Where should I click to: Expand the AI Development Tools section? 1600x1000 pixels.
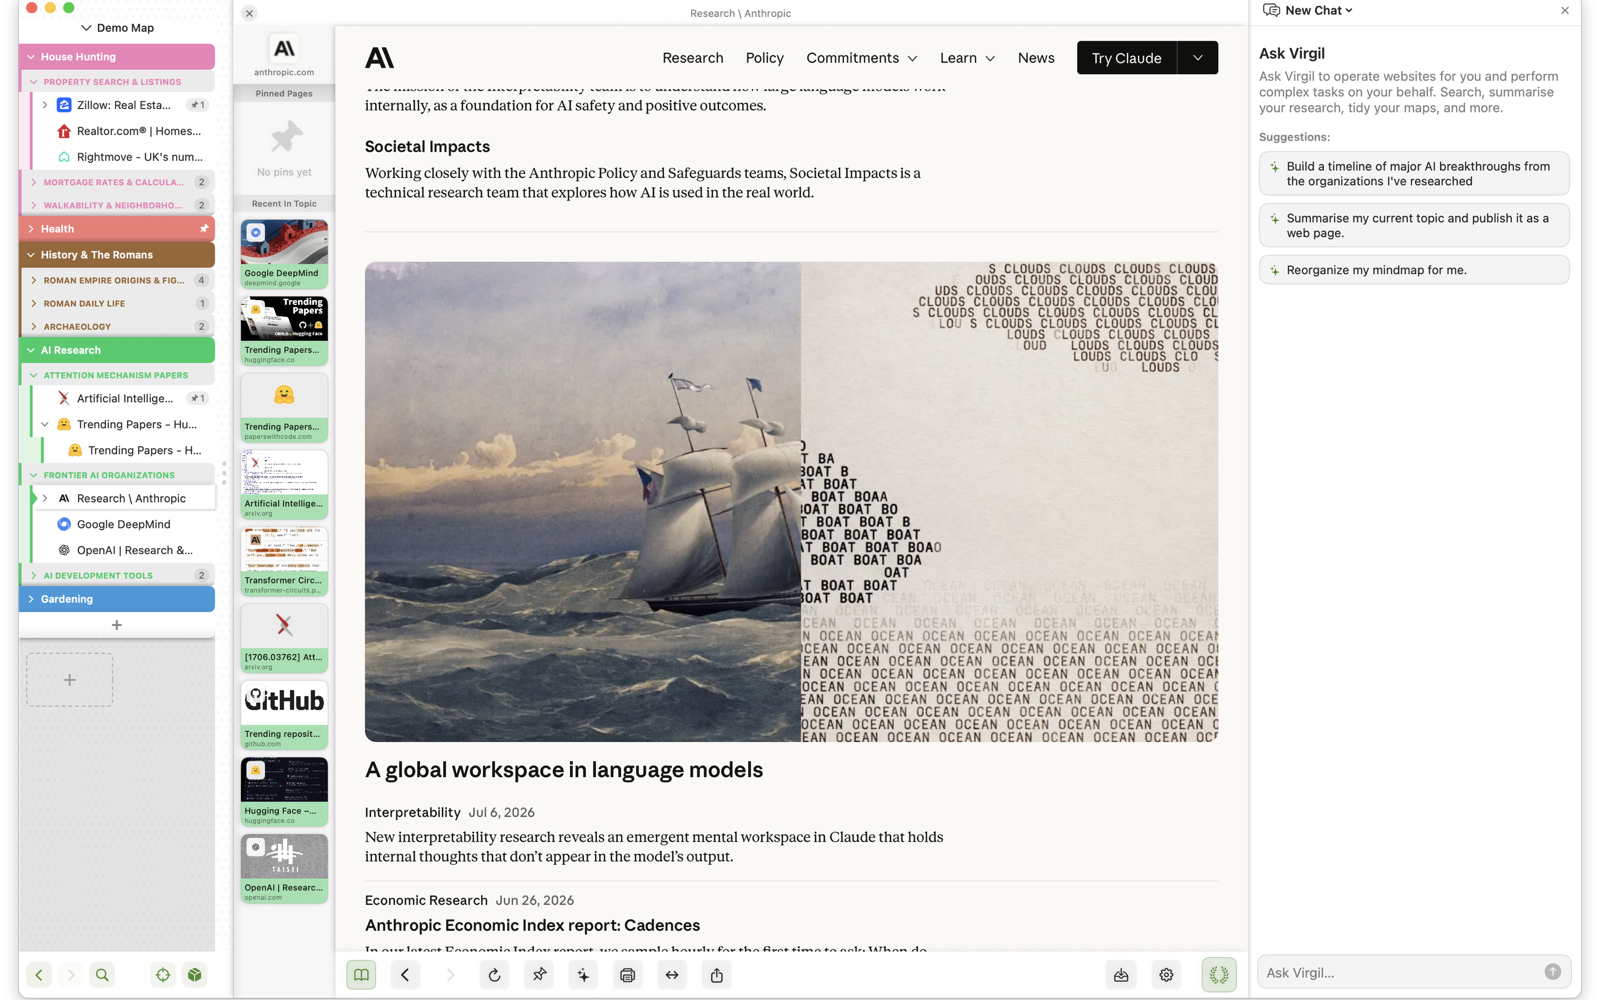click(x=34, y=576)
